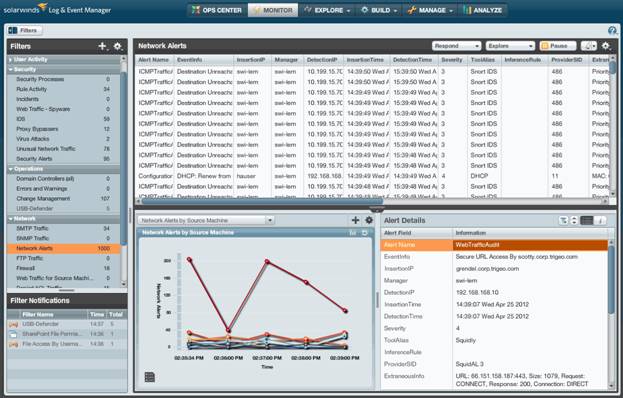Sort by the Severity column header

(x=452, y=60)
